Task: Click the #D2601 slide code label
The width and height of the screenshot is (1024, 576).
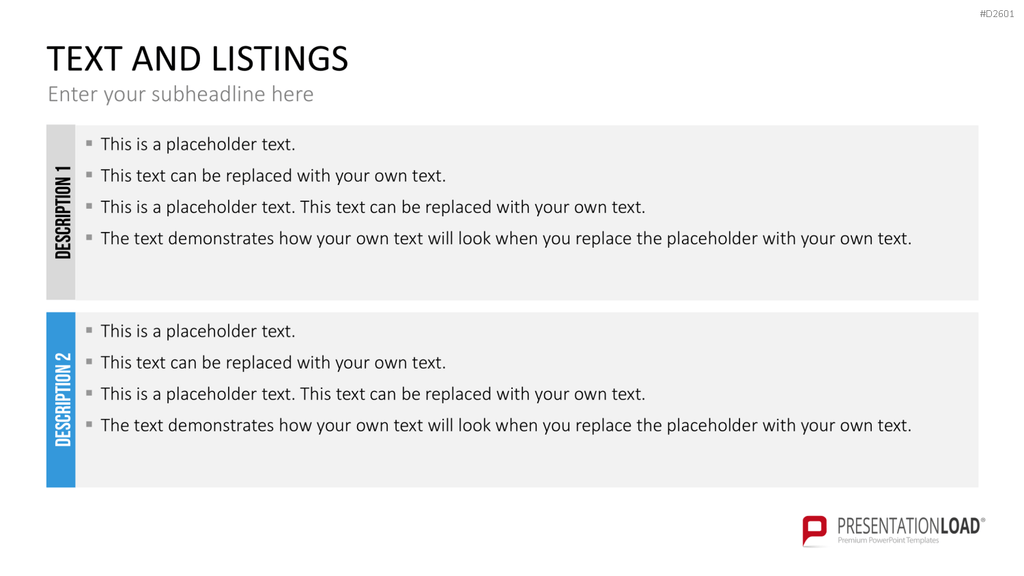Action: (x=997, y=14)
